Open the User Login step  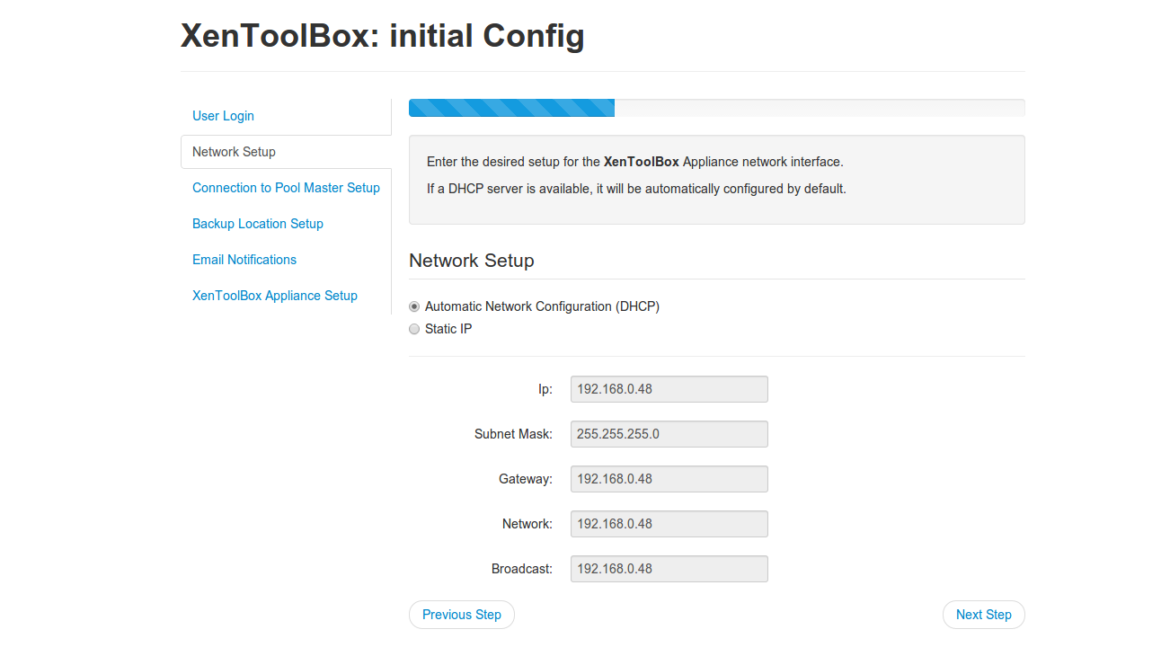[223, 116]
